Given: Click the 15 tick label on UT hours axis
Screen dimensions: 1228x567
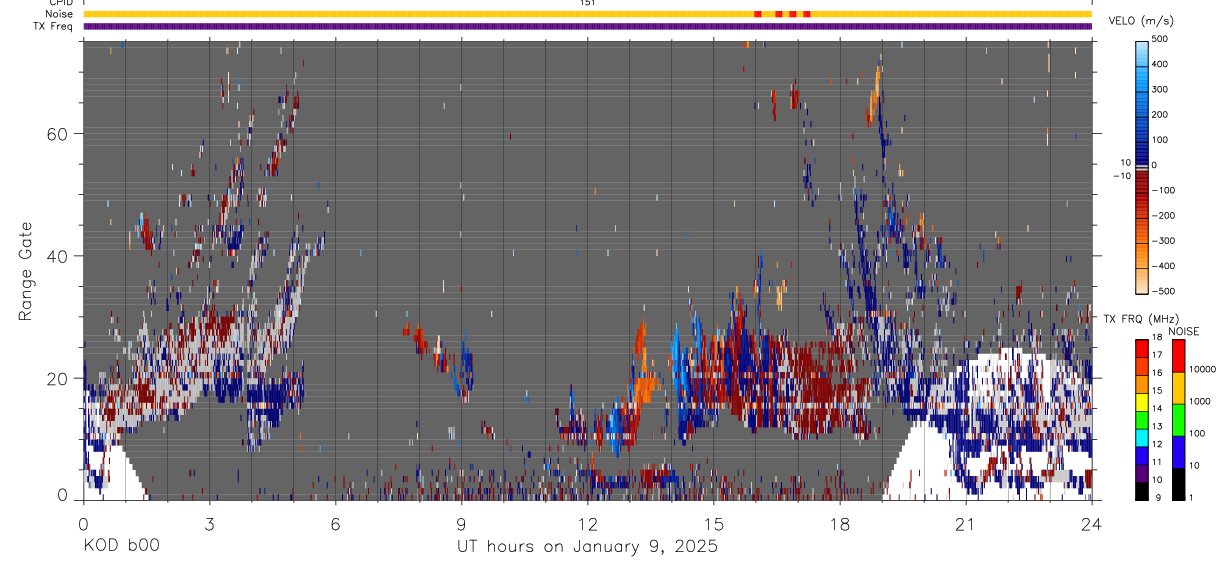Looking at the screenshot, I should tap(713, 524).
